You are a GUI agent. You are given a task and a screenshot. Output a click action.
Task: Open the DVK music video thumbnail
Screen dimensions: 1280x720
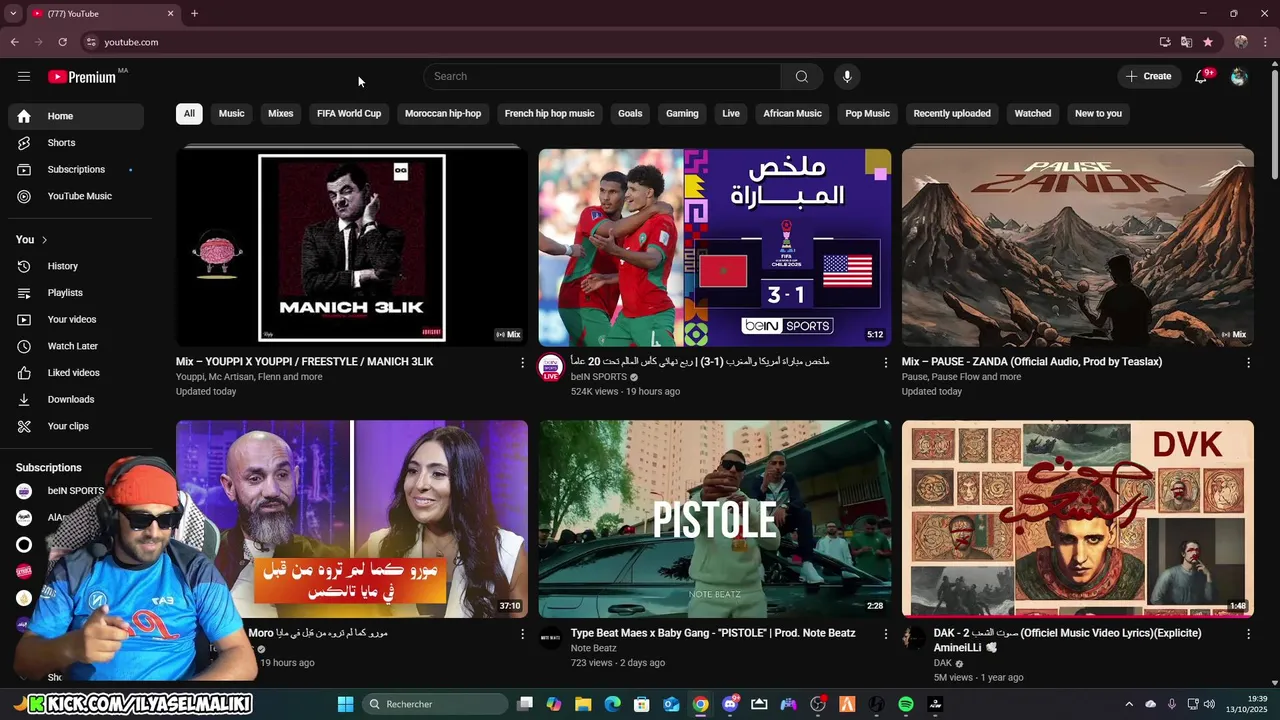(x=1078, y=519)
